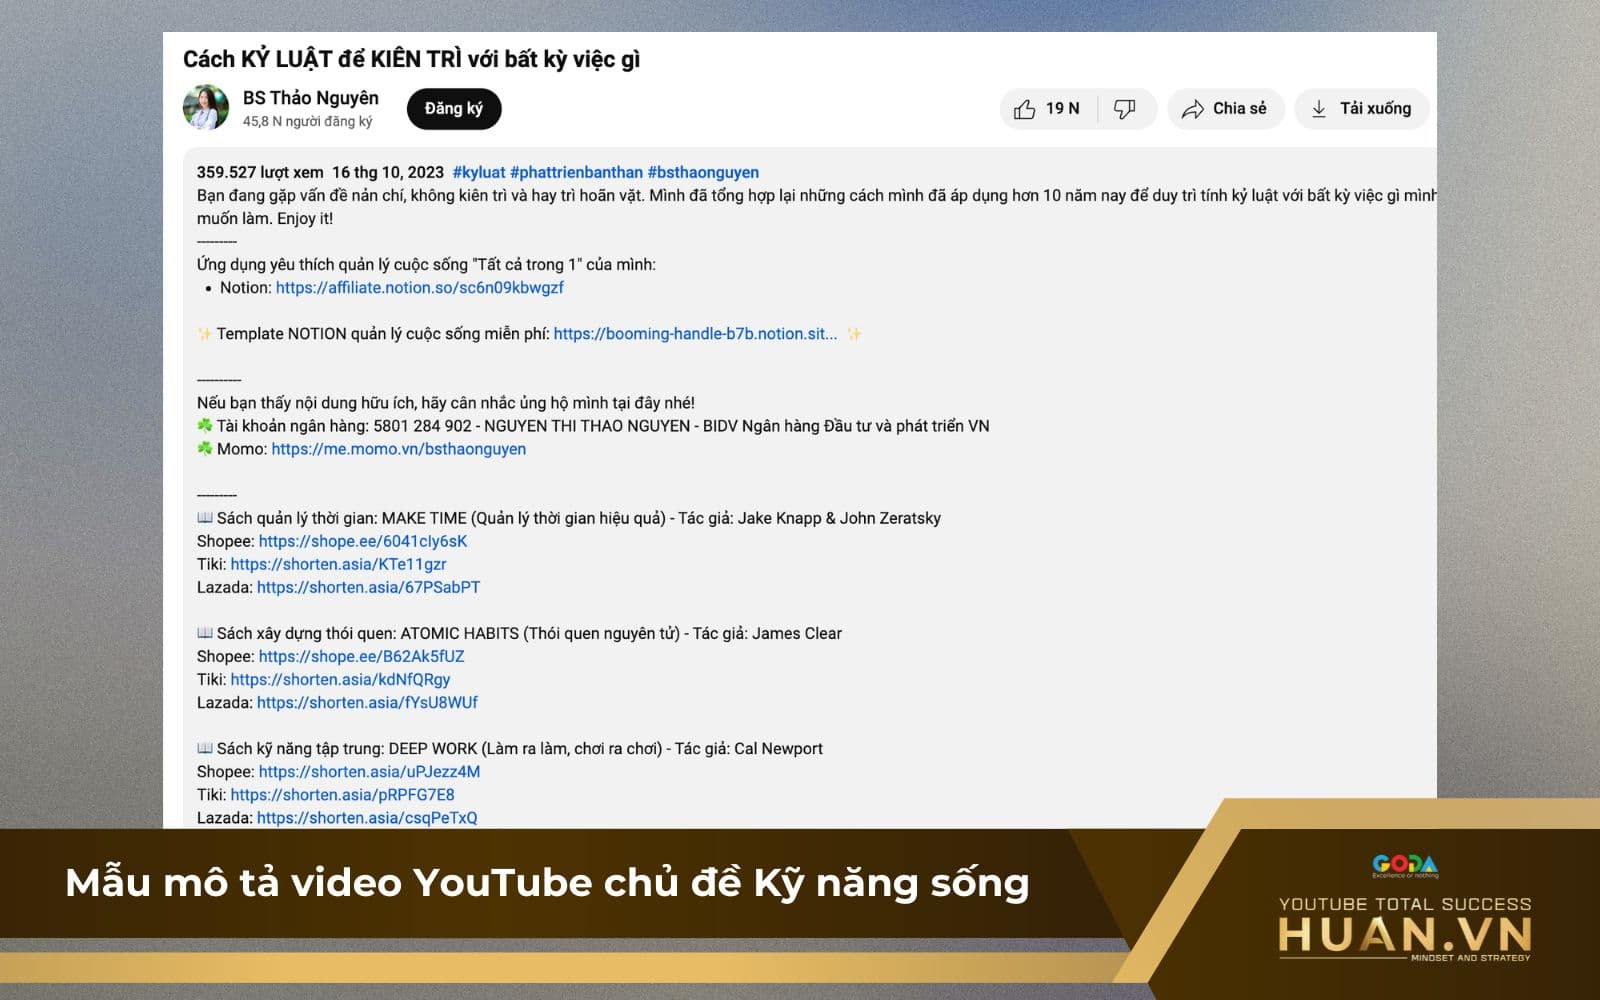
Task: Open BS Thảo Nguyên channel avatar
Action: (206, 108)
